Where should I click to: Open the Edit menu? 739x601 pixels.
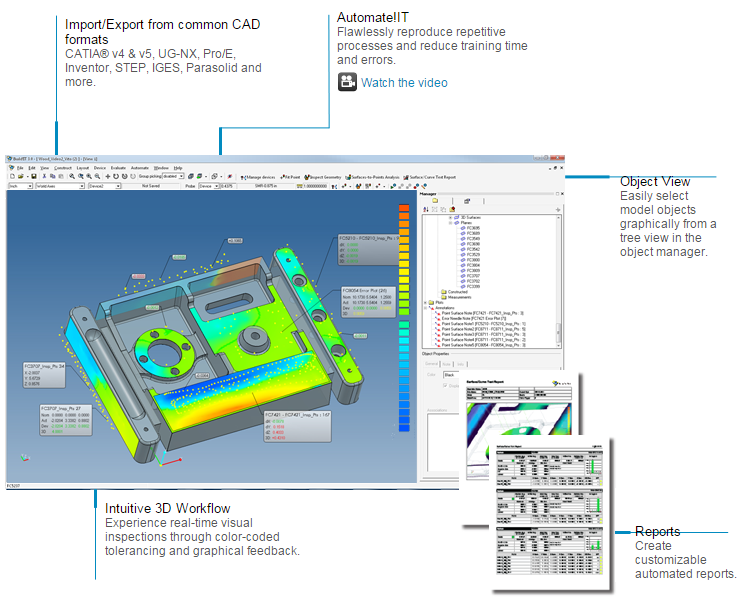tap(32, 168)
